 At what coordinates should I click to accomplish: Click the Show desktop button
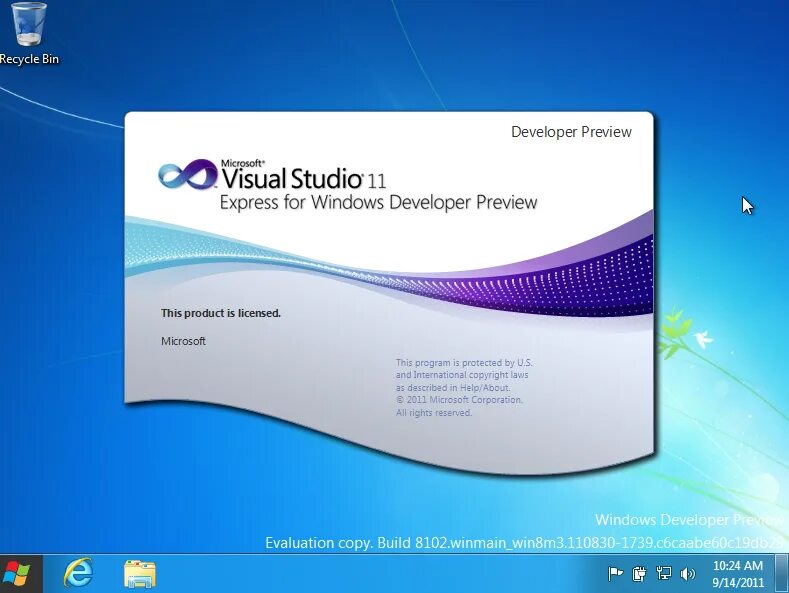pos(781,574)
